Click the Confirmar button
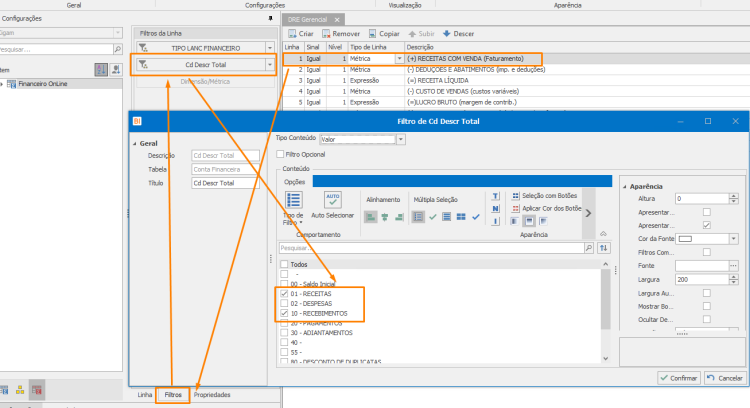Image resolution: width=750 pixels, height=408 pixels. [679, 378]
